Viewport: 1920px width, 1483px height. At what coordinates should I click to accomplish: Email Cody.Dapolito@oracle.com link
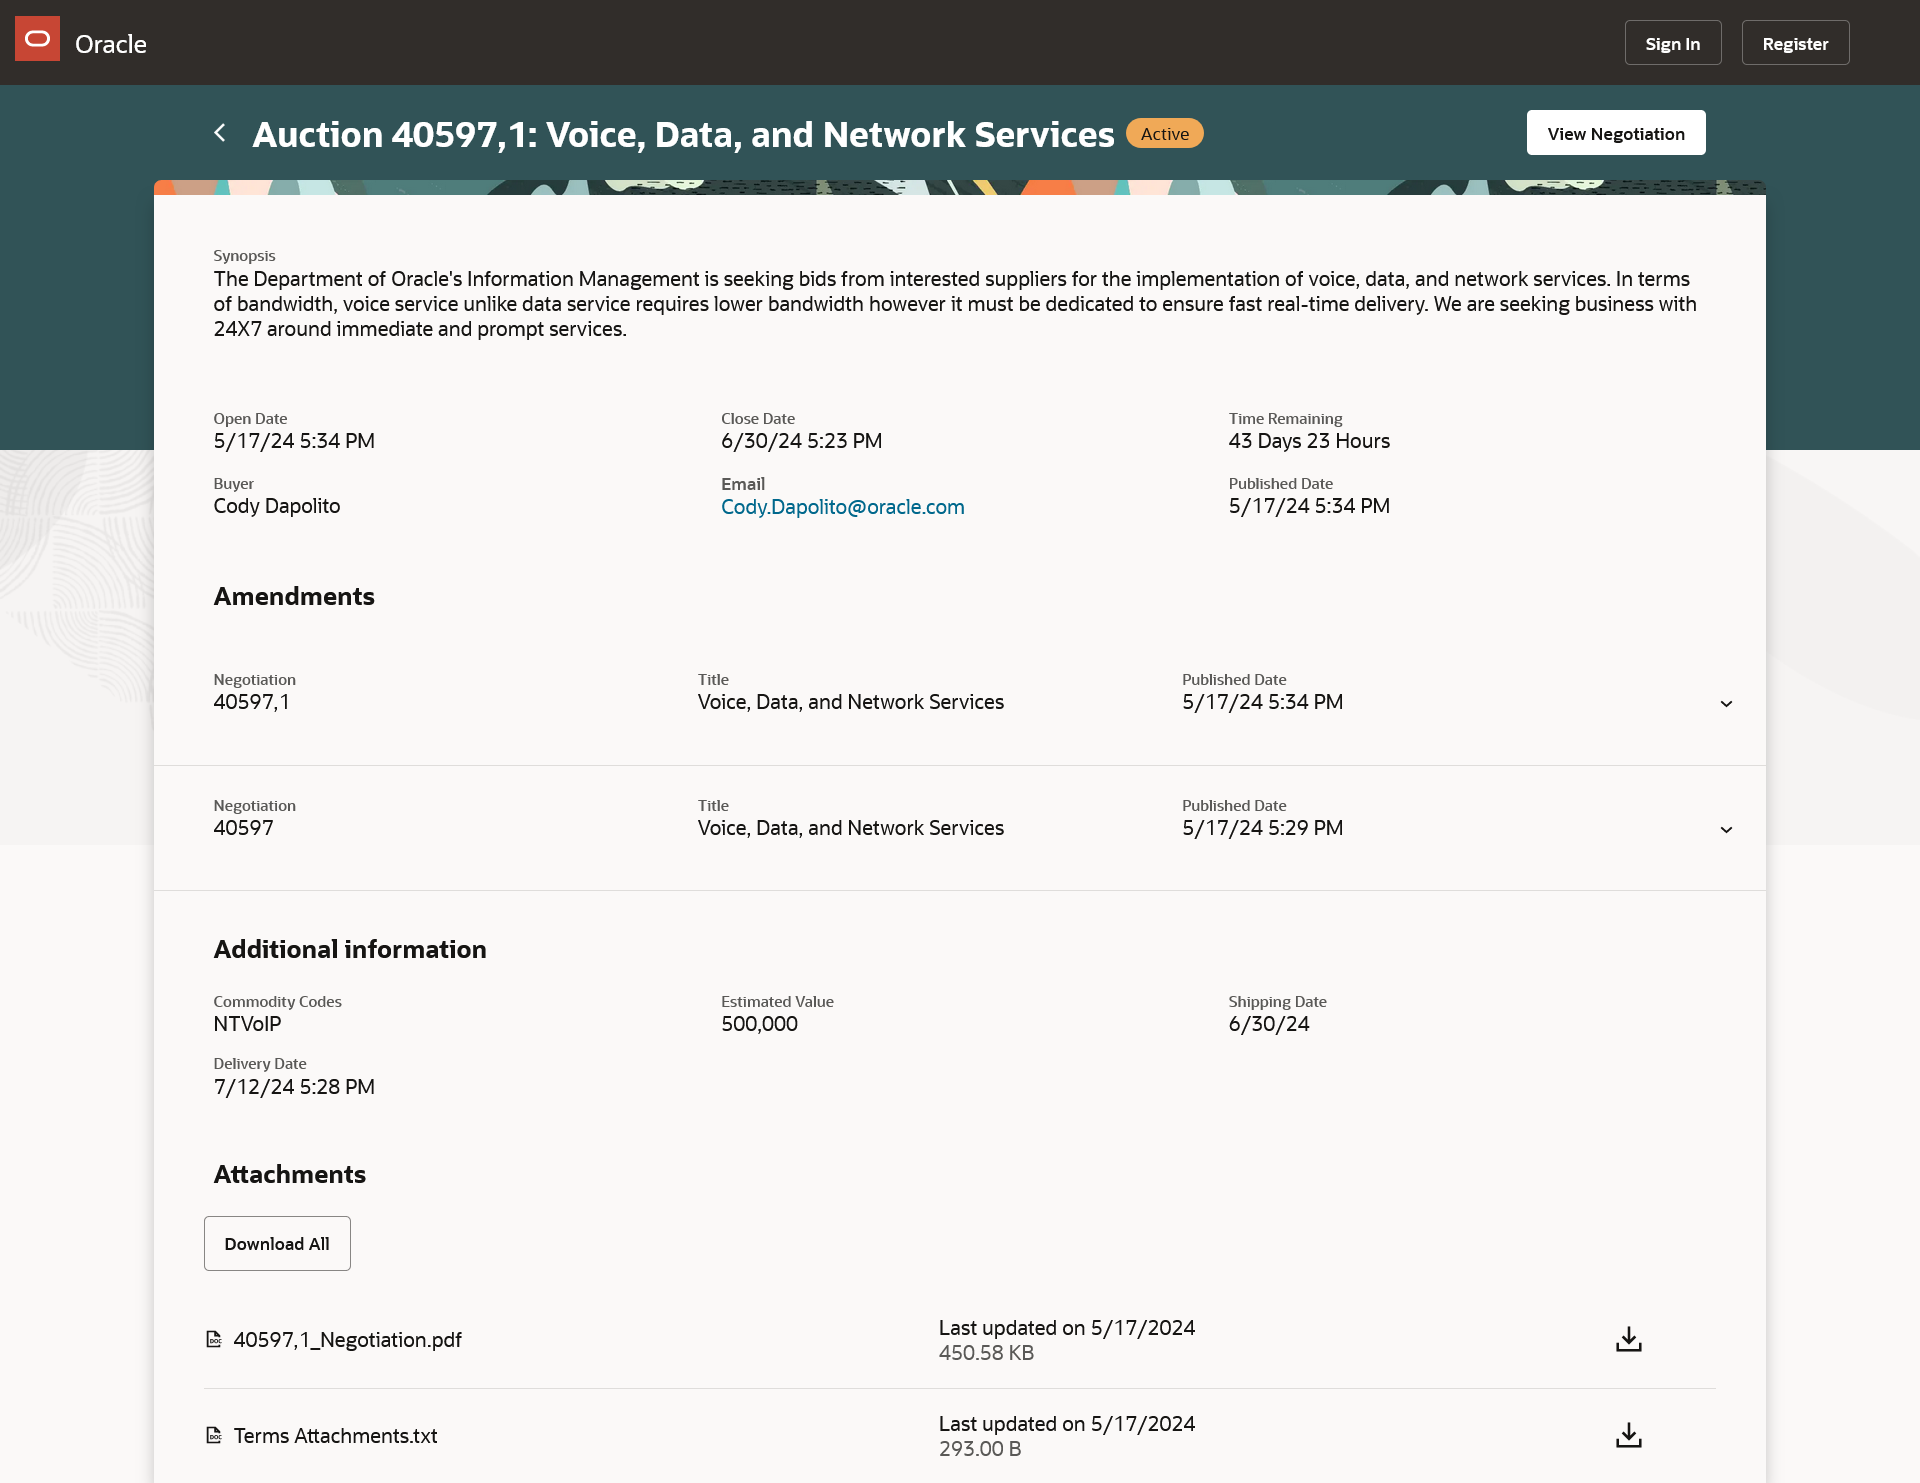click(843, 507)
